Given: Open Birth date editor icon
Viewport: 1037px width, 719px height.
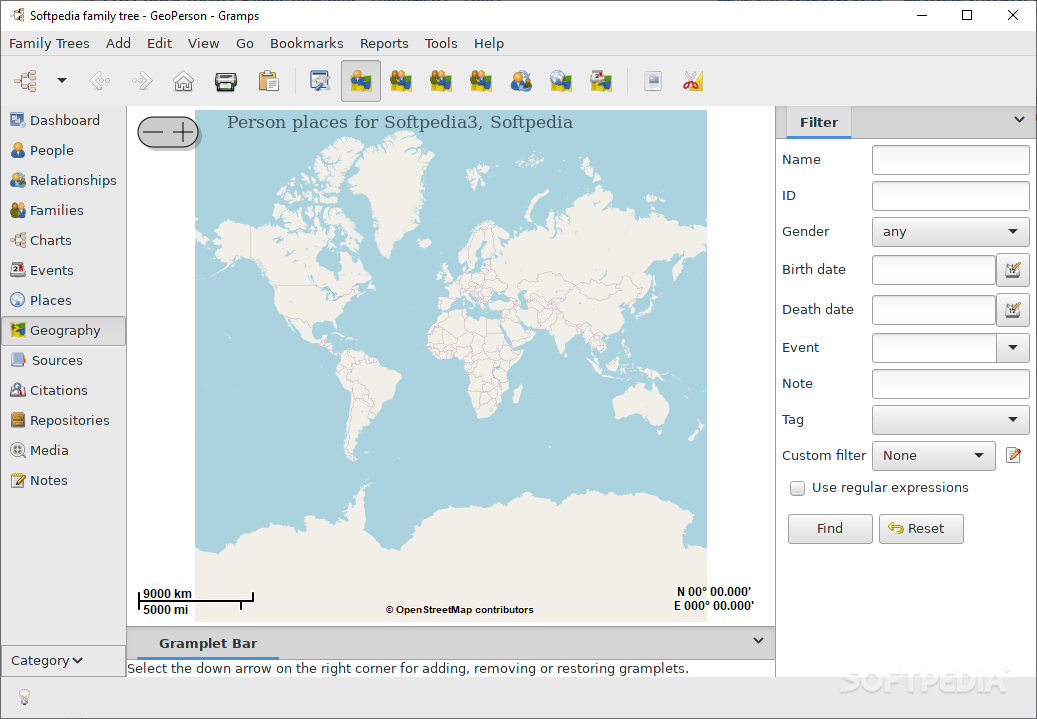Looking at the screenshot, I should click(x=1013, y=270).
